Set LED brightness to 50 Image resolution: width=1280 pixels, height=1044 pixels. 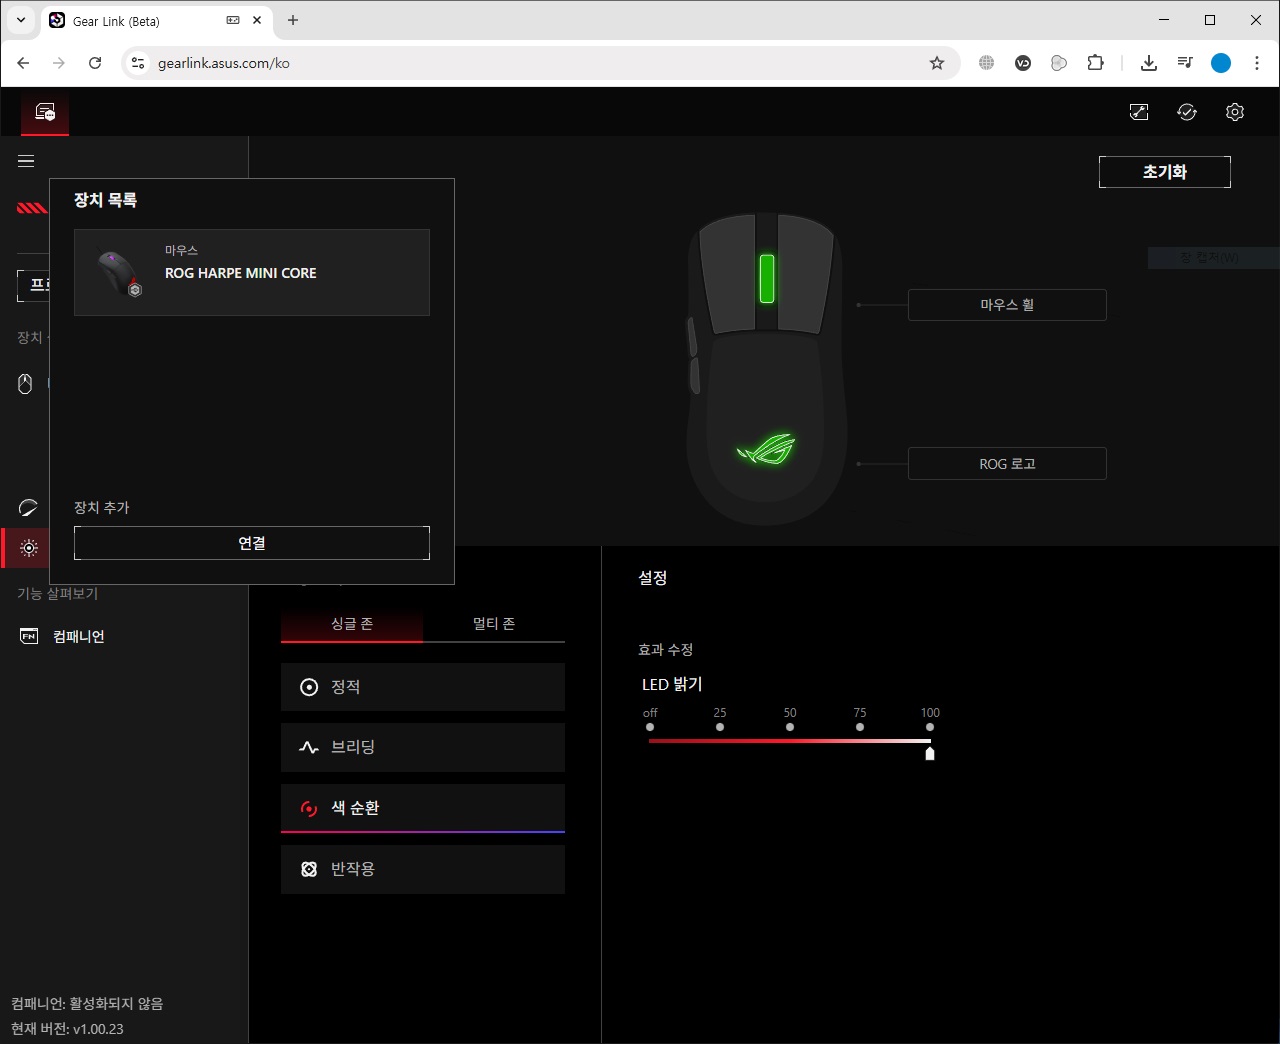coord(790,727)
